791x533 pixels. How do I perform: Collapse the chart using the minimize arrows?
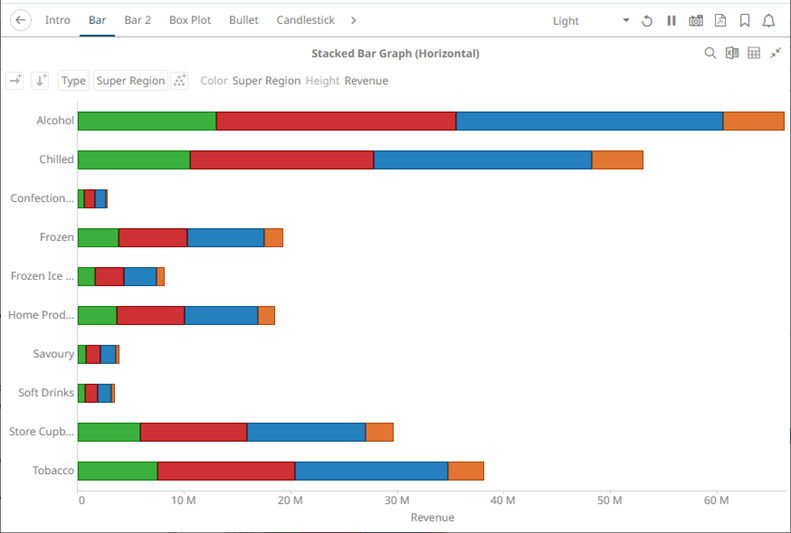(776, 53)
